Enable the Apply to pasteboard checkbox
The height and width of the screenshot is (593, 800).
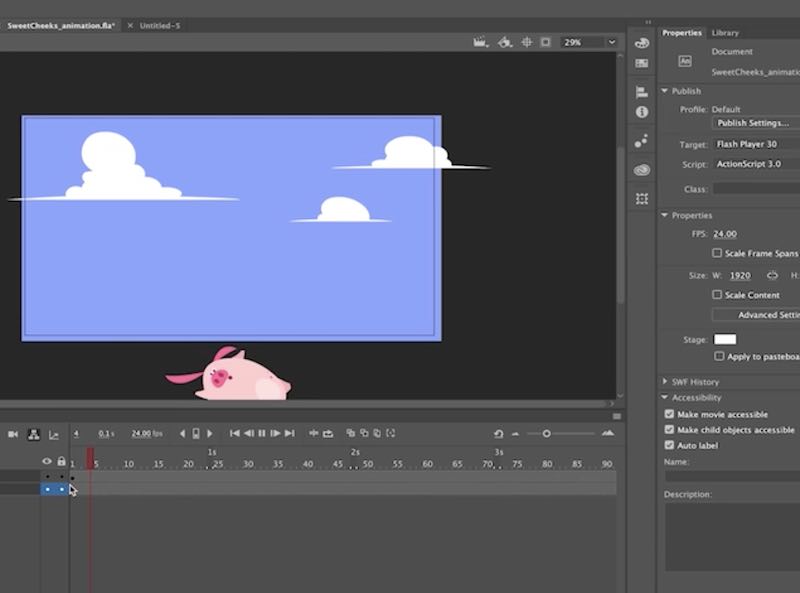[719, 356]
